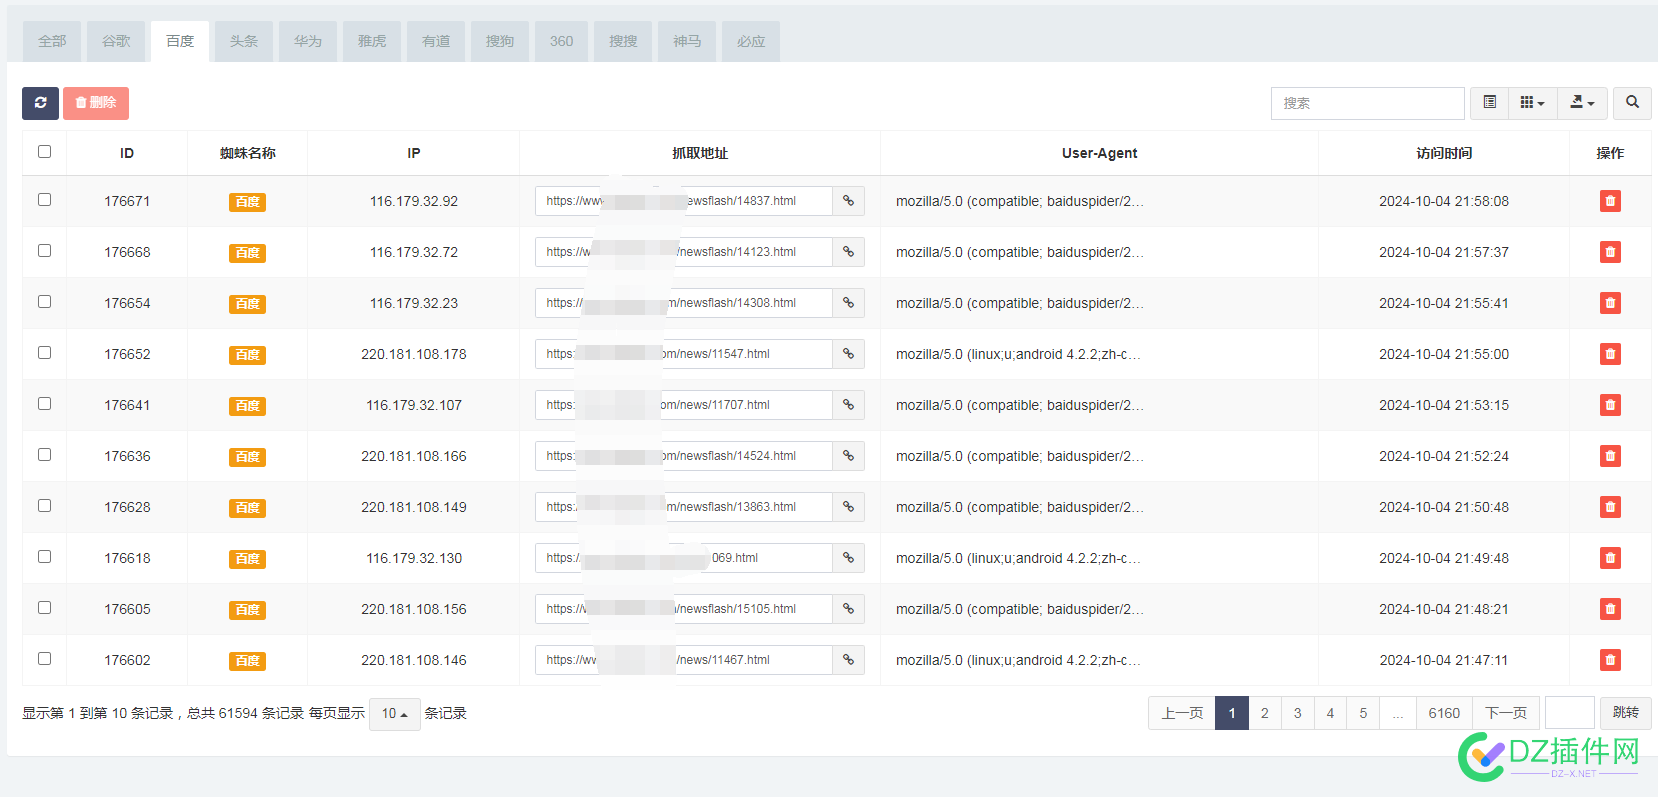Screen dimensions: 1658x797
Task: Click the 跳转 jump button
Action: pyautogui.click(x=1626, y=713)
